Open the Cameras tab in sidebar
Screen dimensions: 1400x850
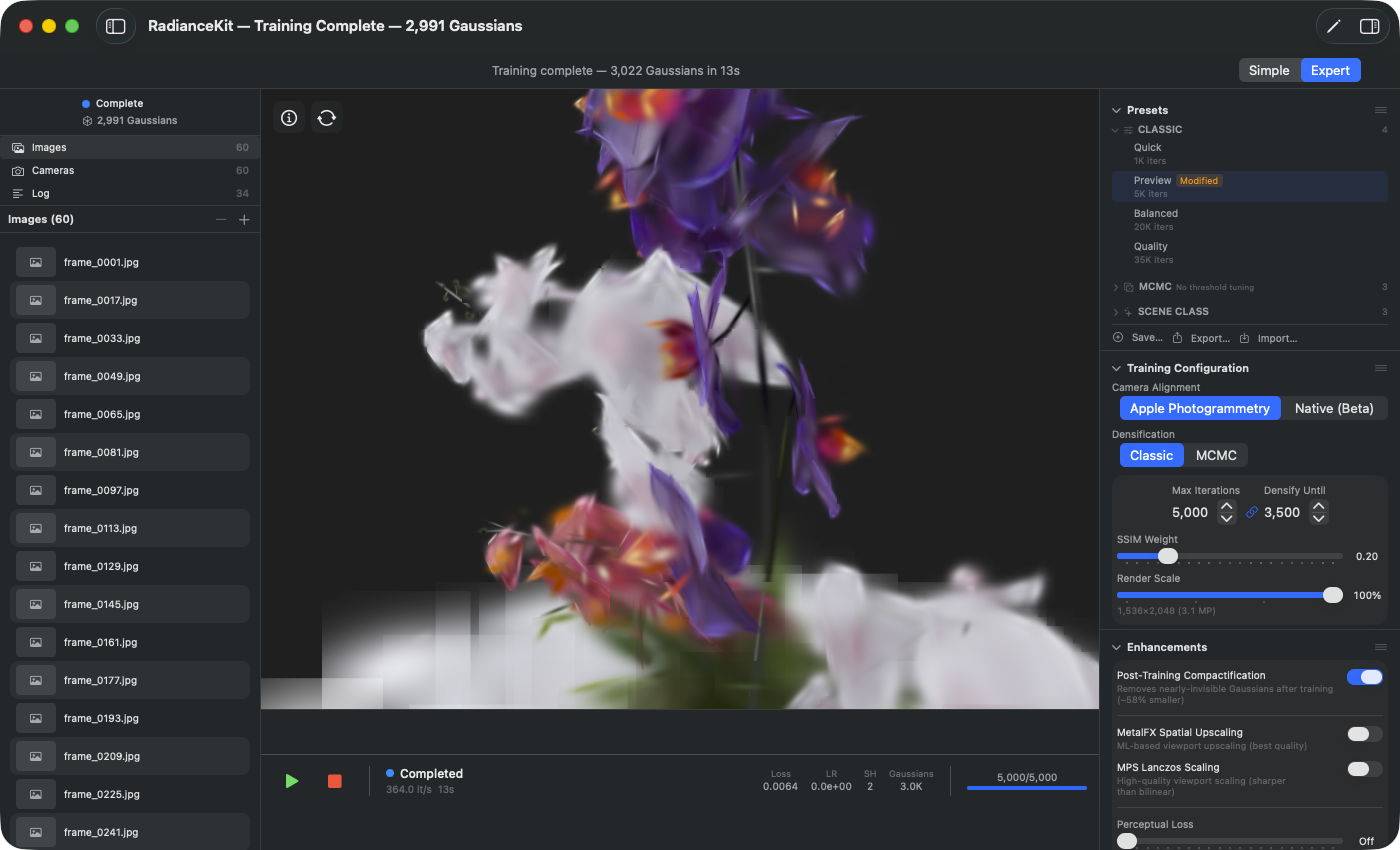tap(130, 171)
